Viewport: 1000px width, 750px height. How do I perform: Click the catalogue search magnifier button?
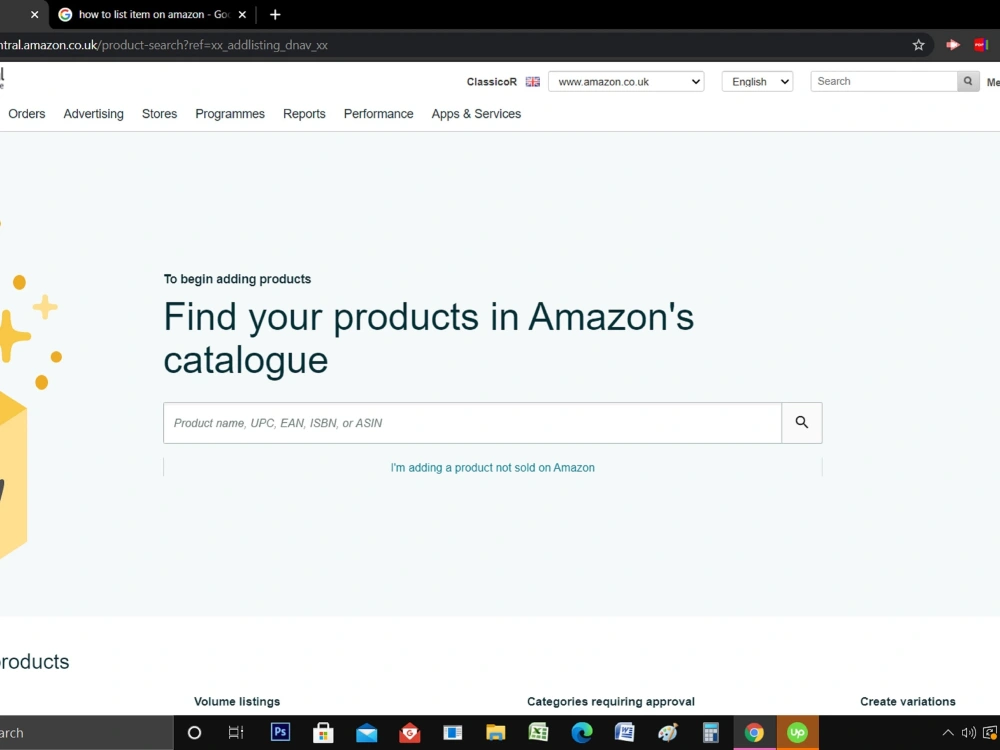tap(802, 423)
